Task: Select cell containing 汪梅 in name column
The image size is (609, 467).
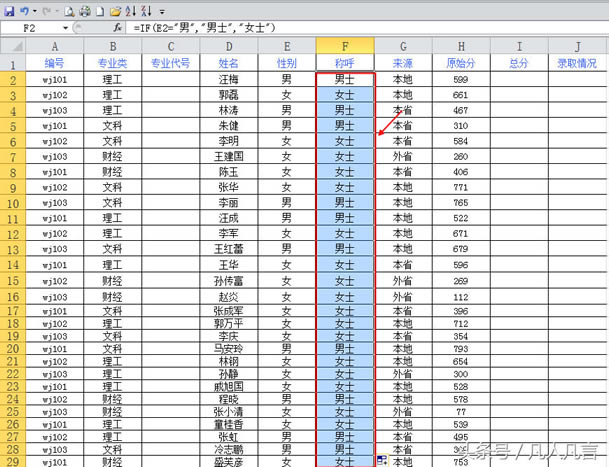Action: click(x=229, y=78)
